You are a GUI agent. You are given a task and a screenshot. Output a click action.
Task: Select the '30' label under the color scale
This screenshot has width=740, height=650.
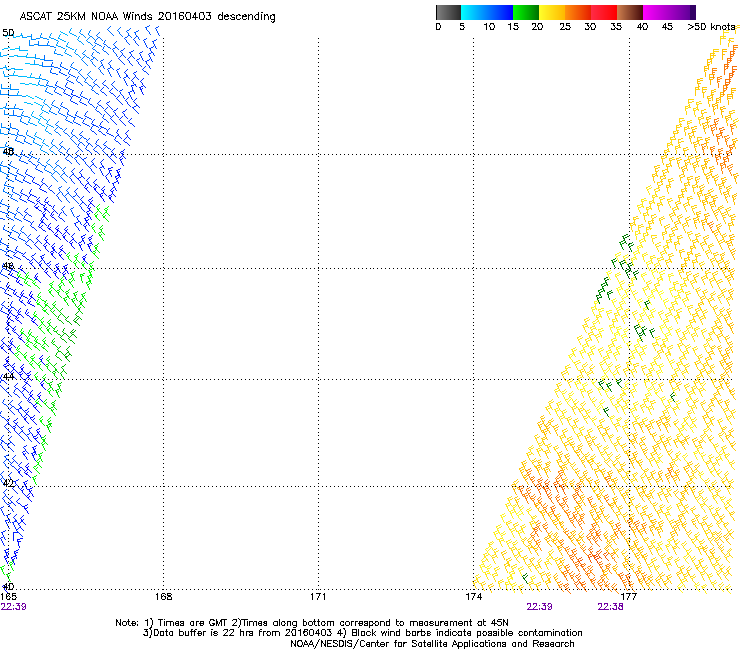590,27
